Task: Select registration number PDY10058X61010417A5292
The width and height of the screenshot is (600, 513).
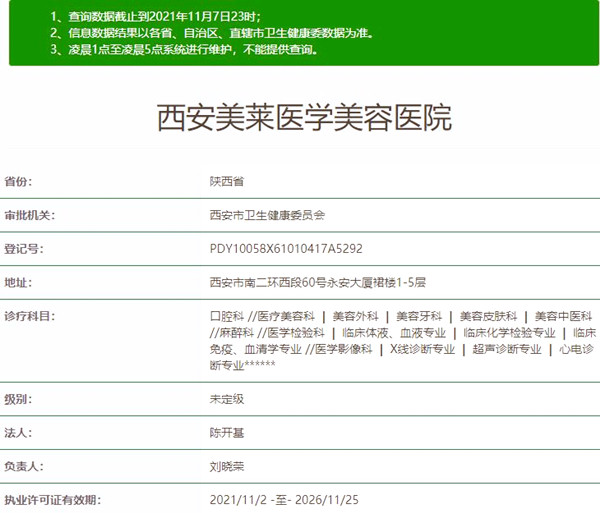Action: point(286,249)
